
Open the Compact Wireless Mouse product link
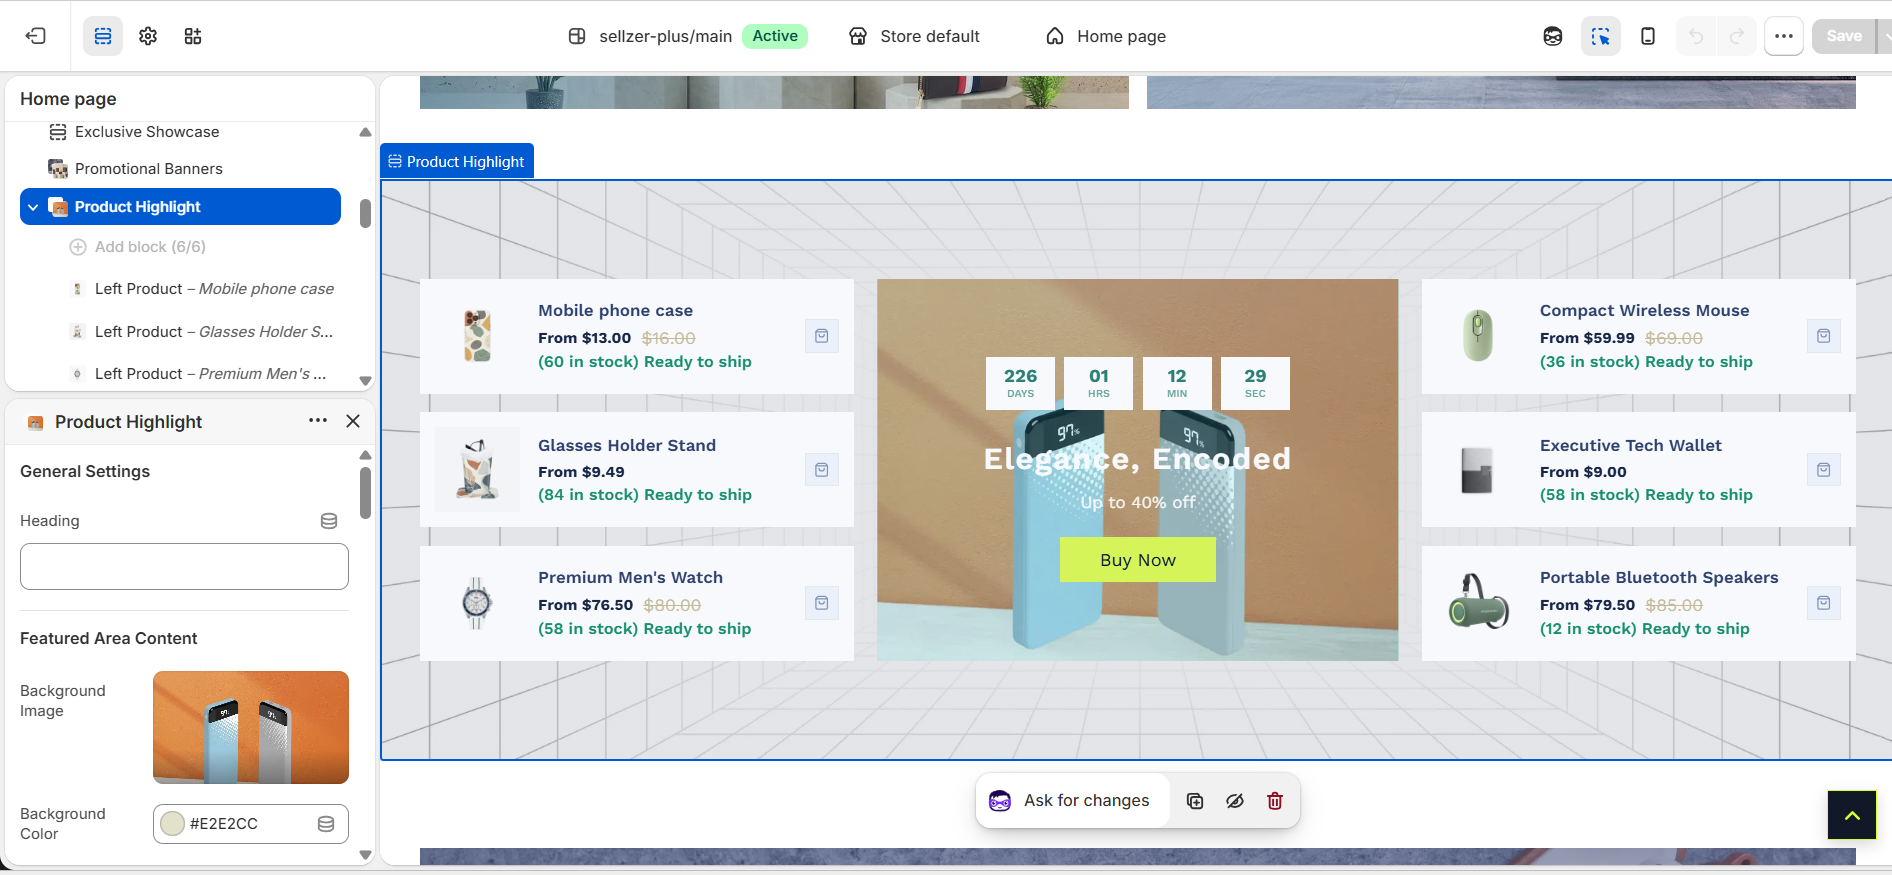coord(1645,311)
